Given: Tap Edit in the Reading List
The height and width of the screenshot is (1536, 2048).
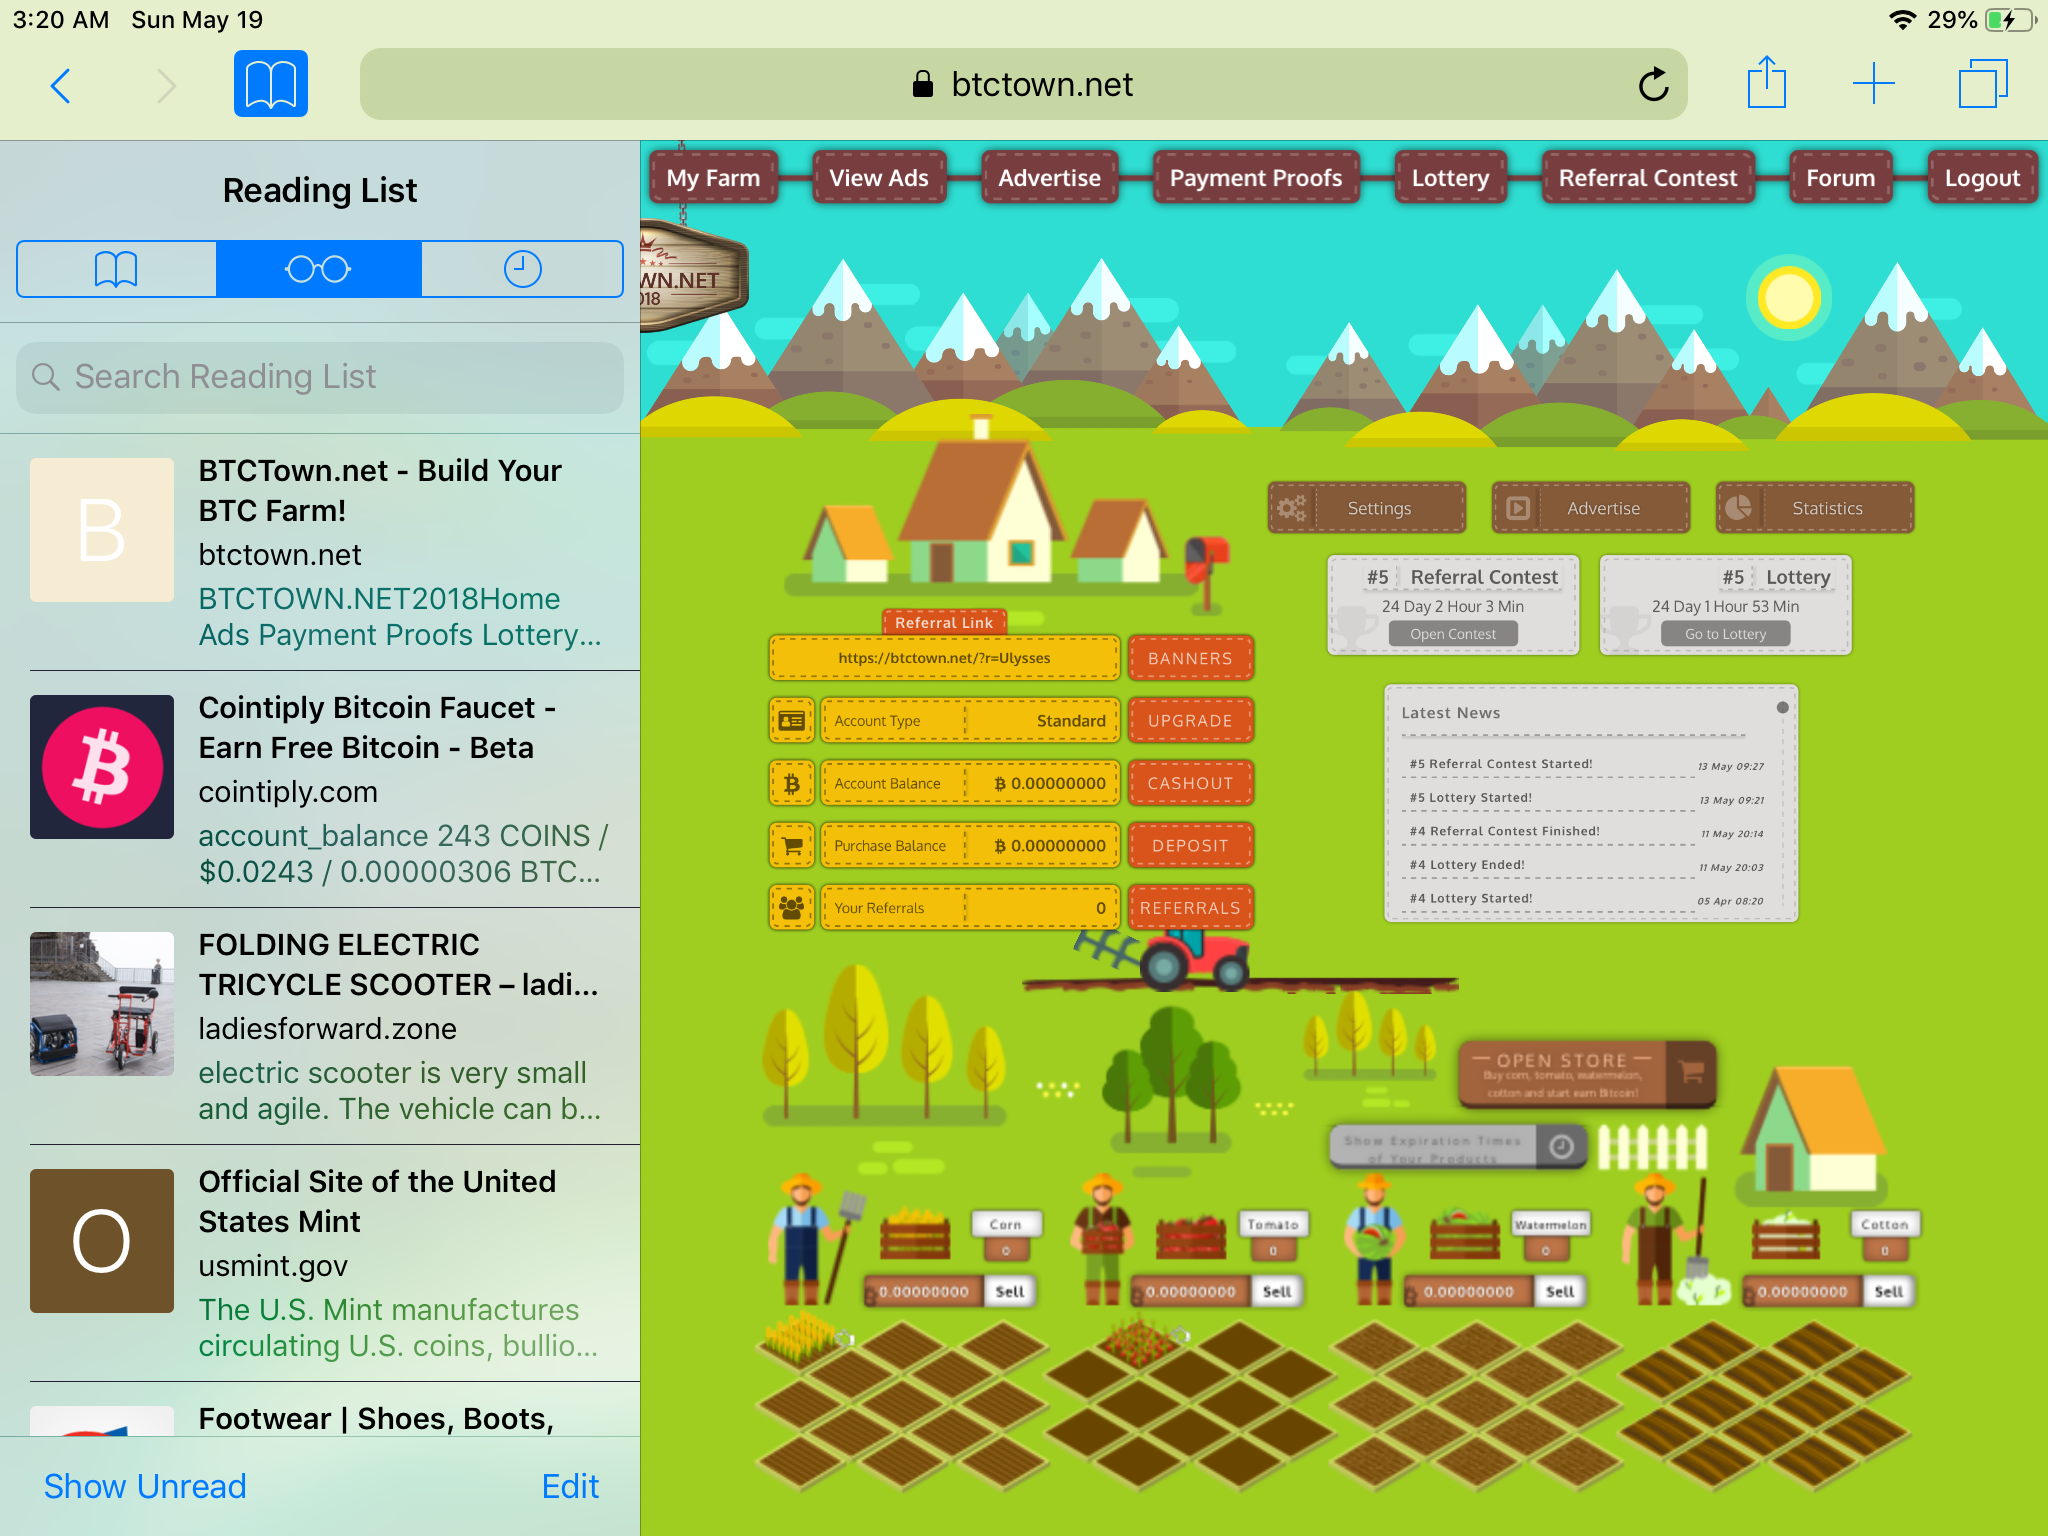Looking at the screenshot, I should [x=570, y=1486].
